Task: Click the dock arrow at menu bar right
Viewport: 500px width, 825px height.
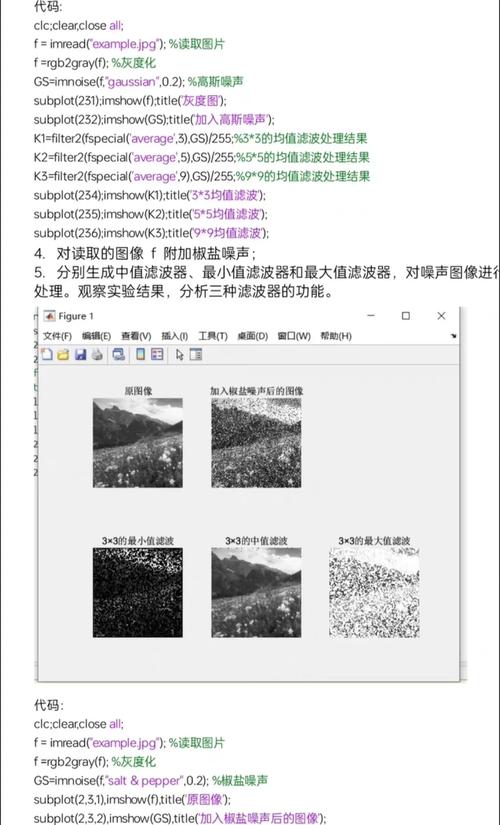Action: coord(453,336)
